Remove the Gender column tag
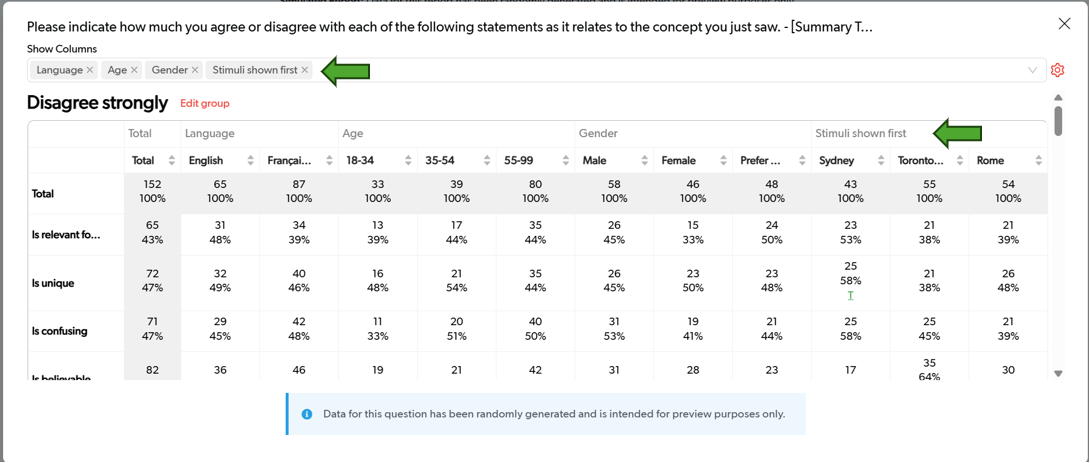Image resolution: width=1090 pixels, height=463 pixels. [x=195, y=70]
